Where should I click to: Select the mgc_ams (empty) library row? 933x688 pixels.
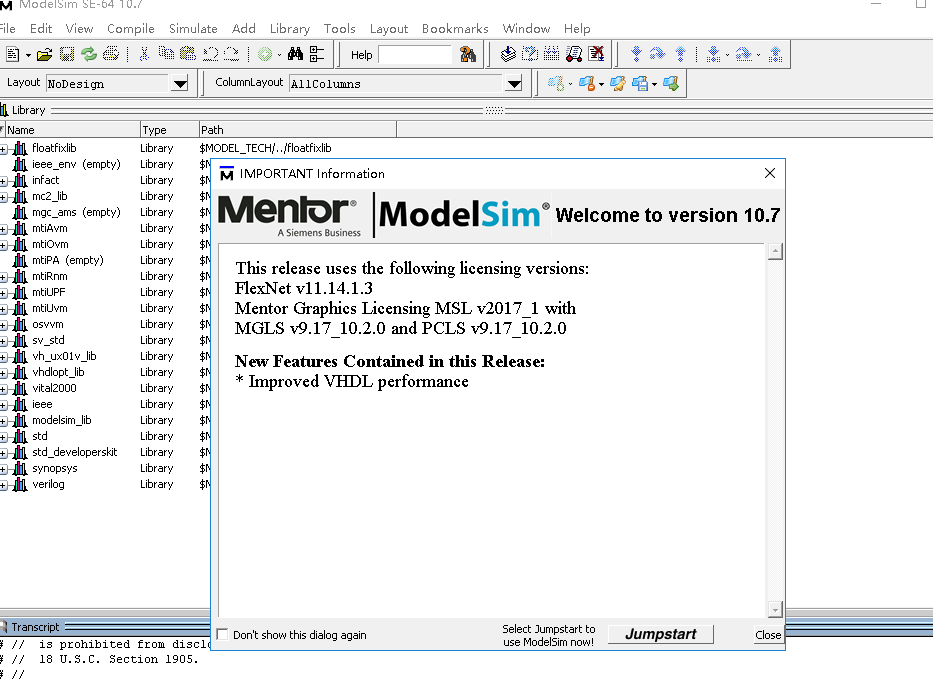pyautogui.click(x=76, y=212)
